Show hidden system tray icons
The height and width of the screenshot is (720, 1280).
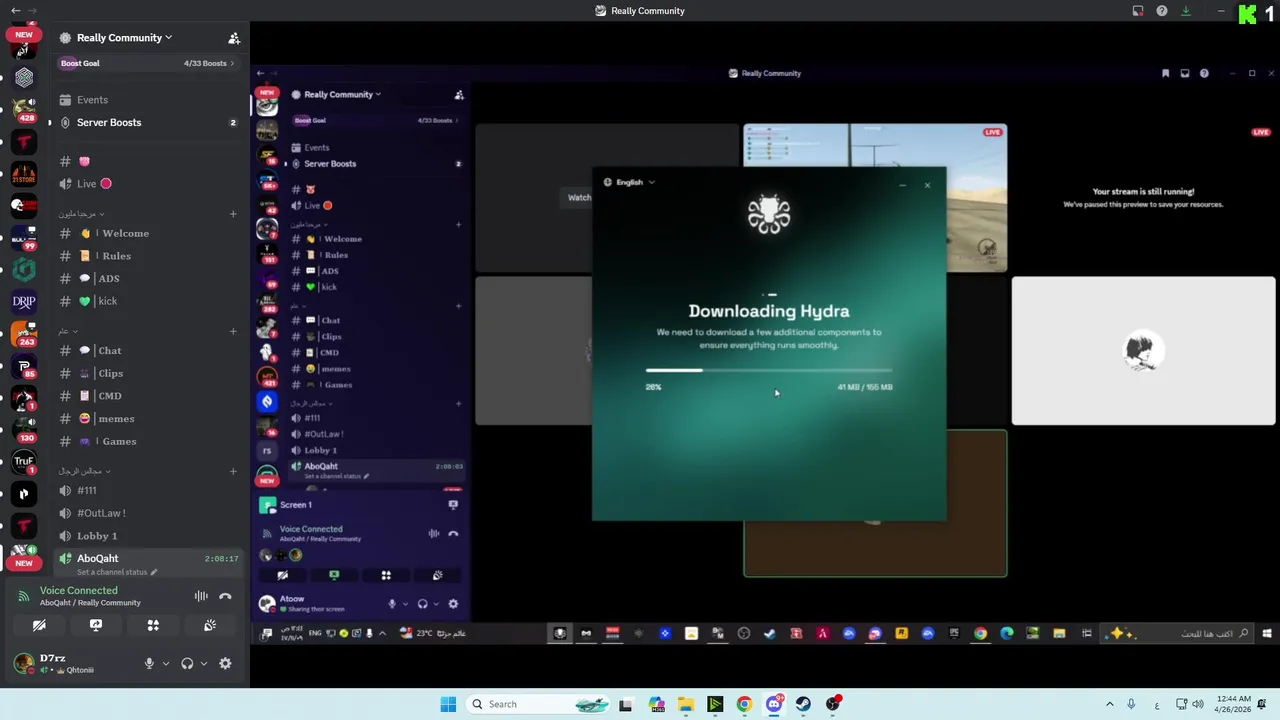[x=1109, y=704]
